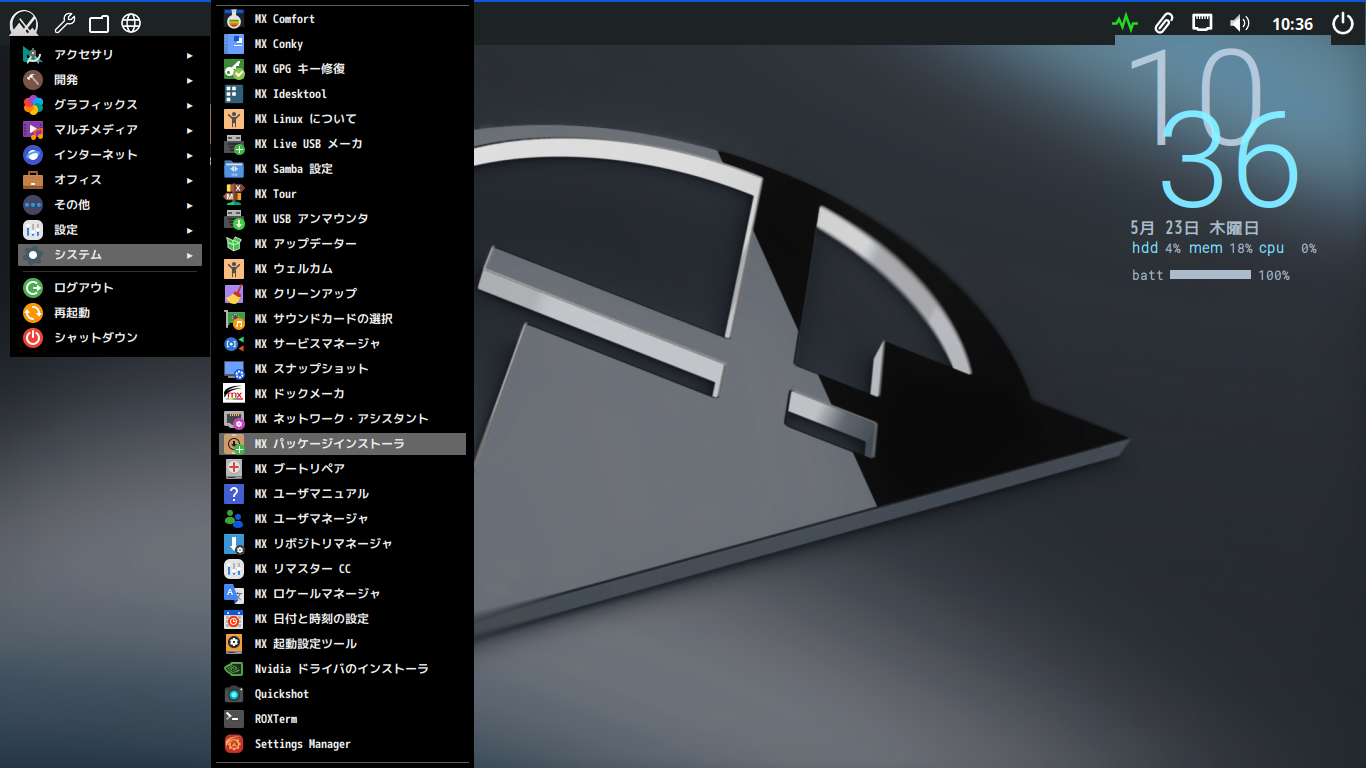Open the MX logo main menu button

pos(23,23)
